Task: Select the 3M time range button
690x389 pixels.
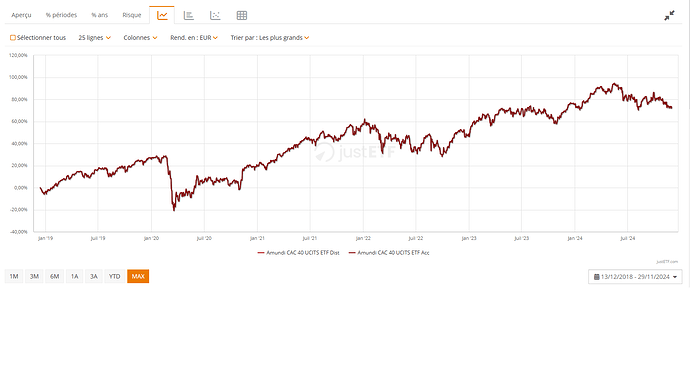Action: coord(34,276)
